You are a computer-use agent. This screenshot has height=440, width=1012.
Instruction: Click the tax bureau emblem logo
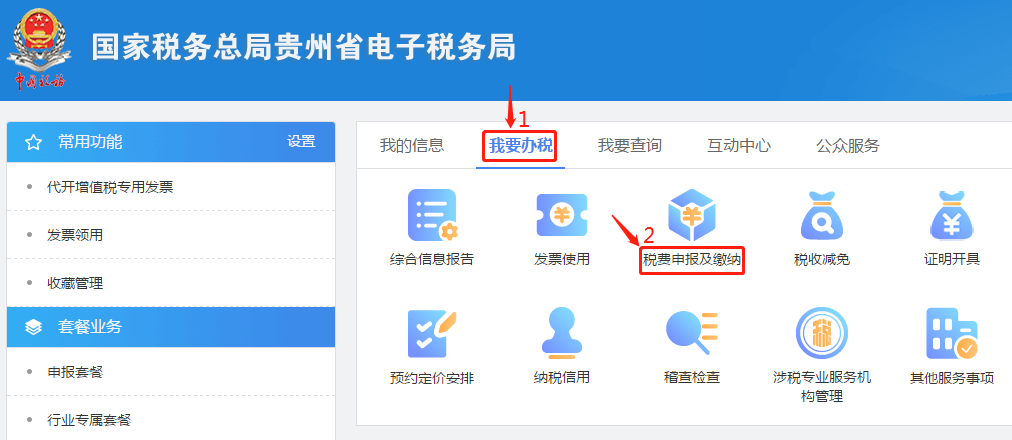tap(41, 47)
